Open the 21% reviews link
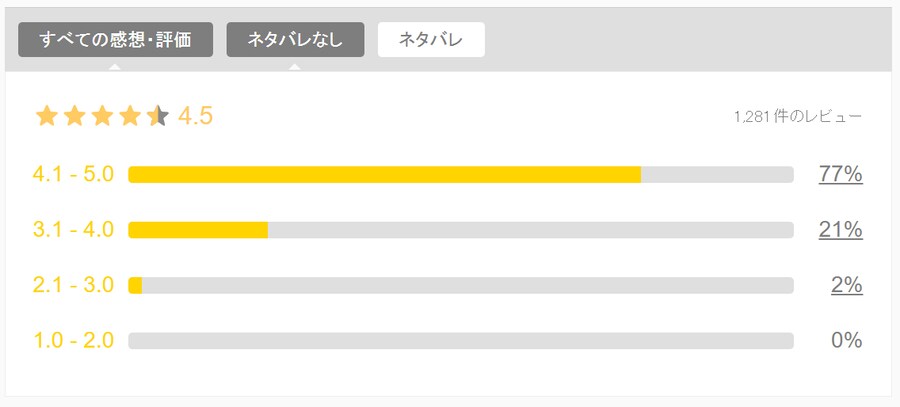The width and height of the screenshot is (900, 407). [x=840, y=230]
